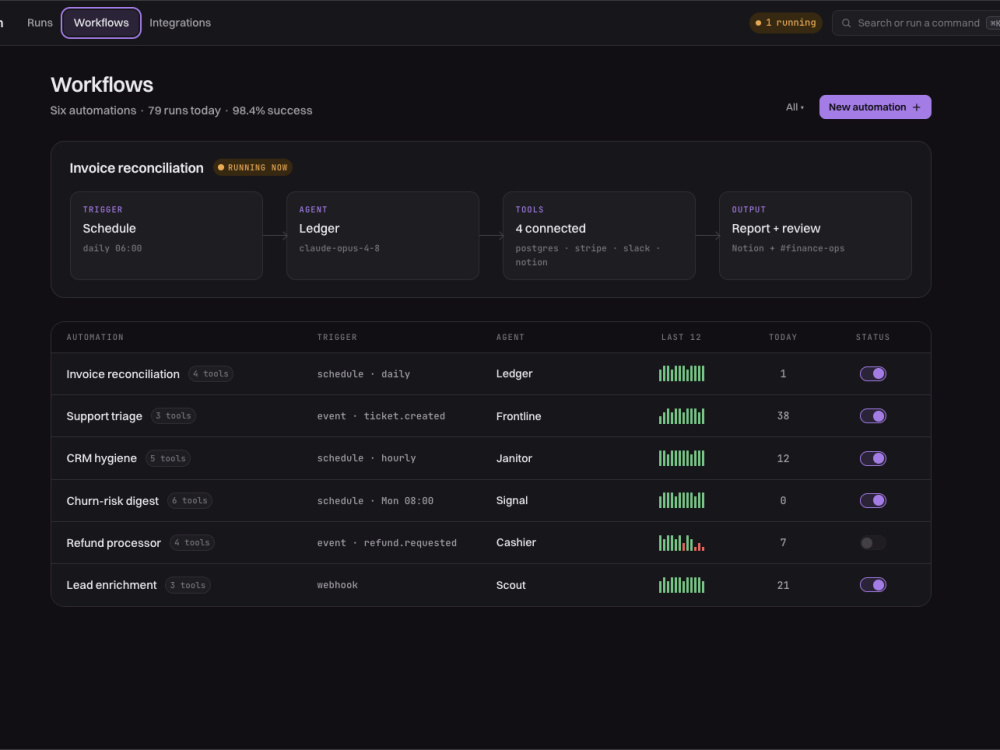Click the Janitor agent name
Viewport: 1000px width, 750px height.
(x=514, y=459)
